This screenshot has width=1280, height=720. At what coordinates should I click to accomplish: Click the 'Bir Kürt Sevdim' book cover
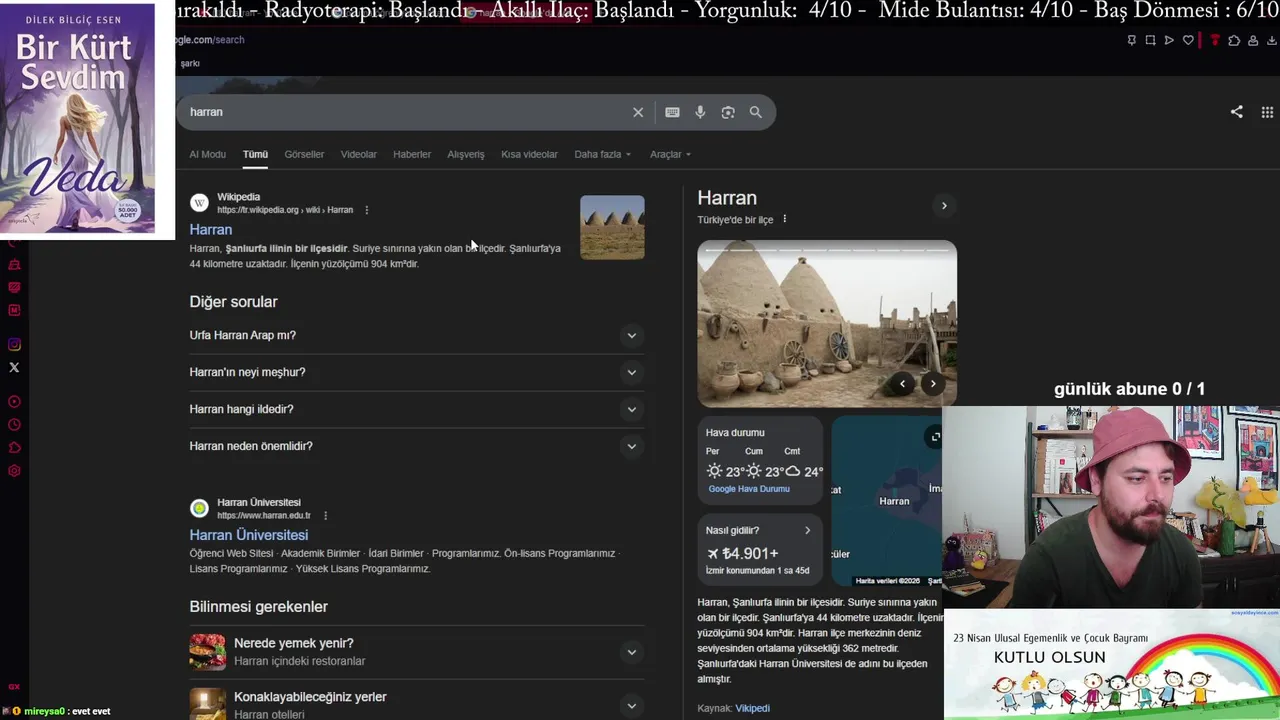tap(78, 119)
